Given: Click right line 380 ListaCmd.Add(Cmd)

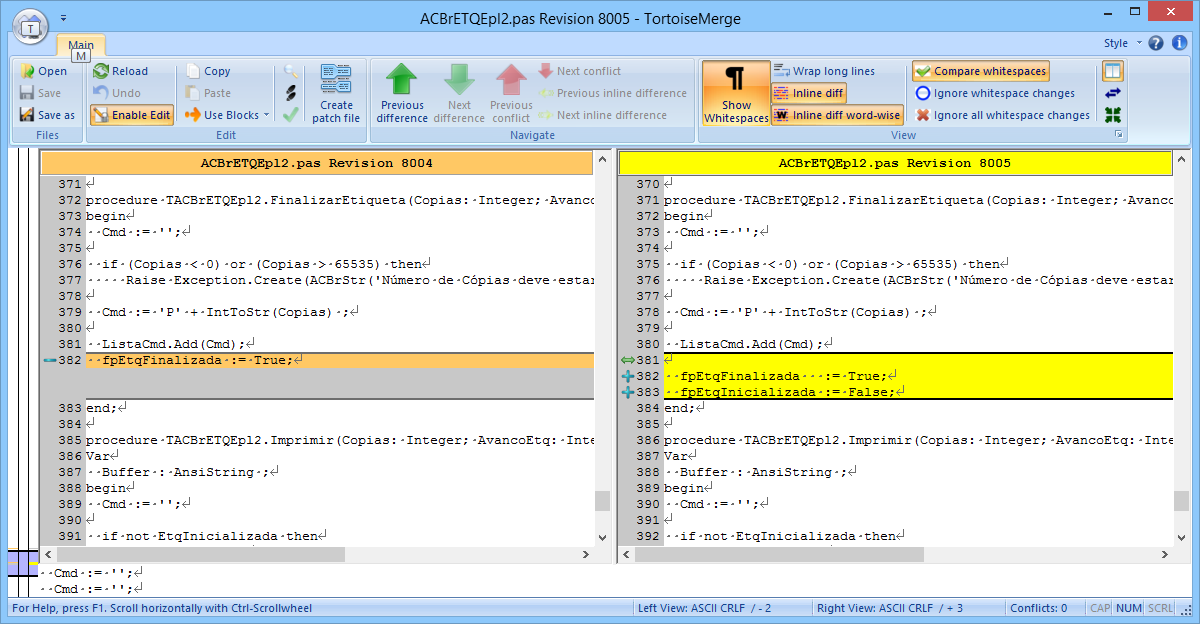Looking at the screenshot, I should [750, 344].
